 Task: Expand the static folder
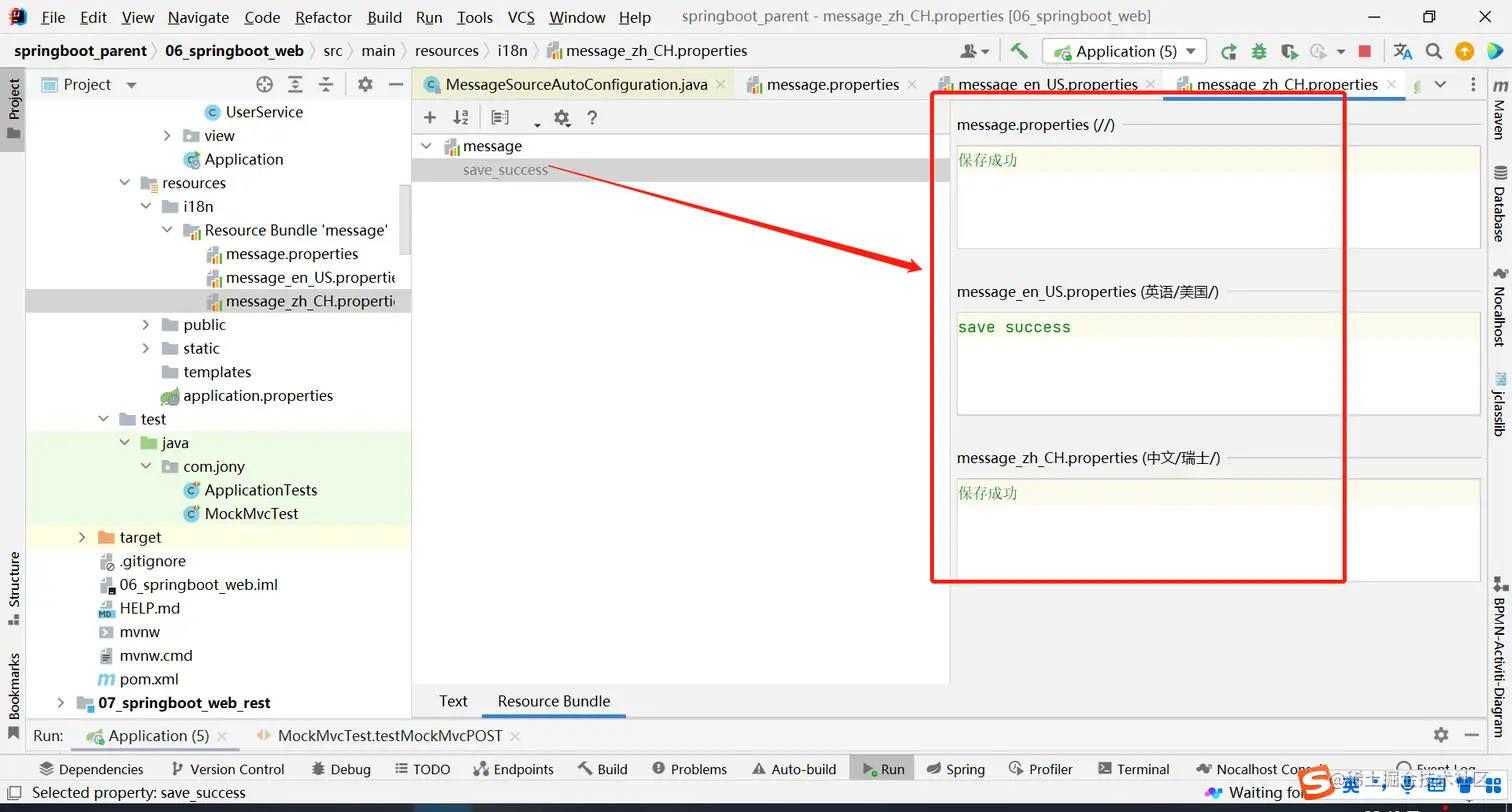click(146, 348)
